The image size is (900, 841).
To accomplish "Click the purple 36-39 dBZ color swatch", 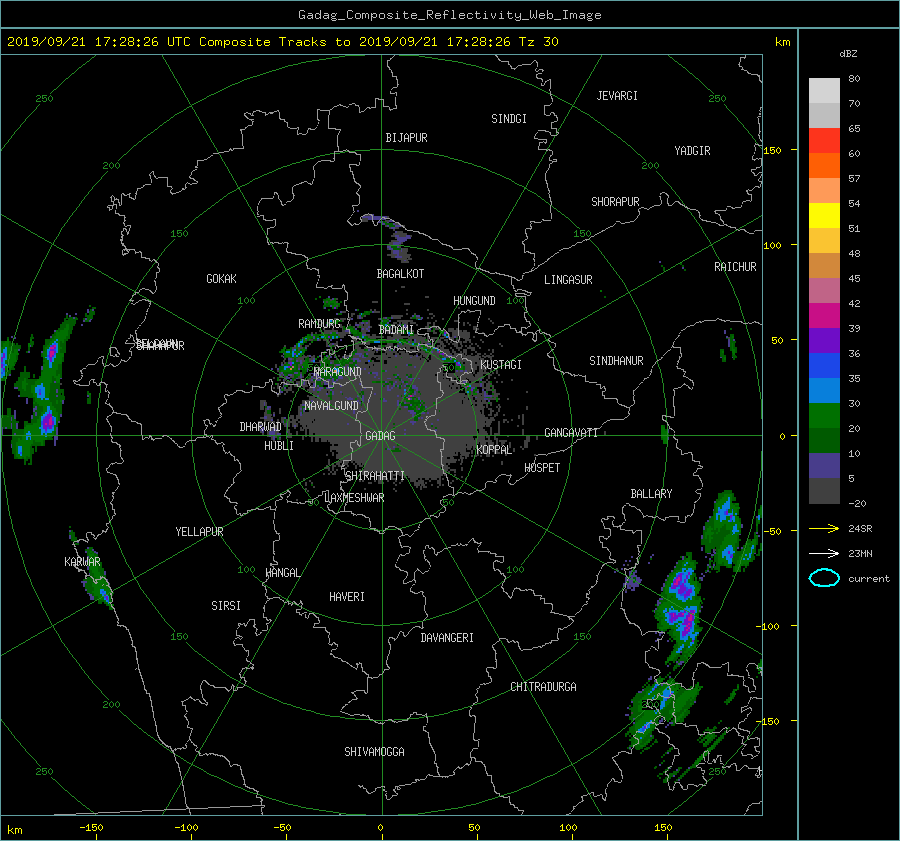I will tap(824, 341).
